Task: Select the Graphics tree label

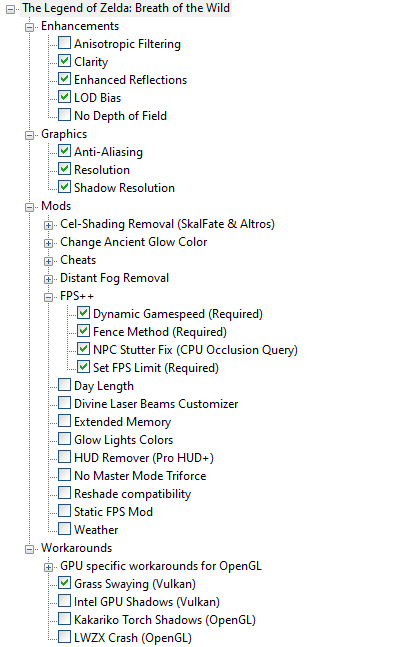Action: tap(64, 134)
